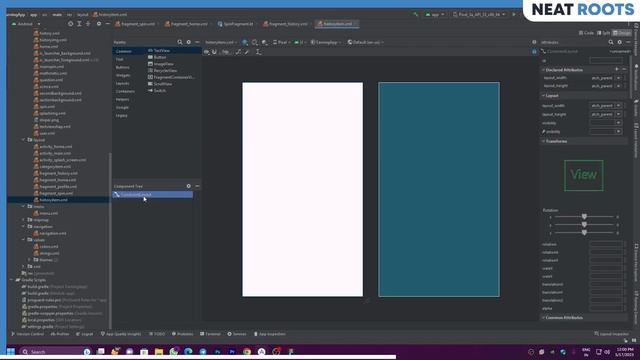Open declared layout_width value dropdown
Viewport: 640px width, 360px height.
619,78
